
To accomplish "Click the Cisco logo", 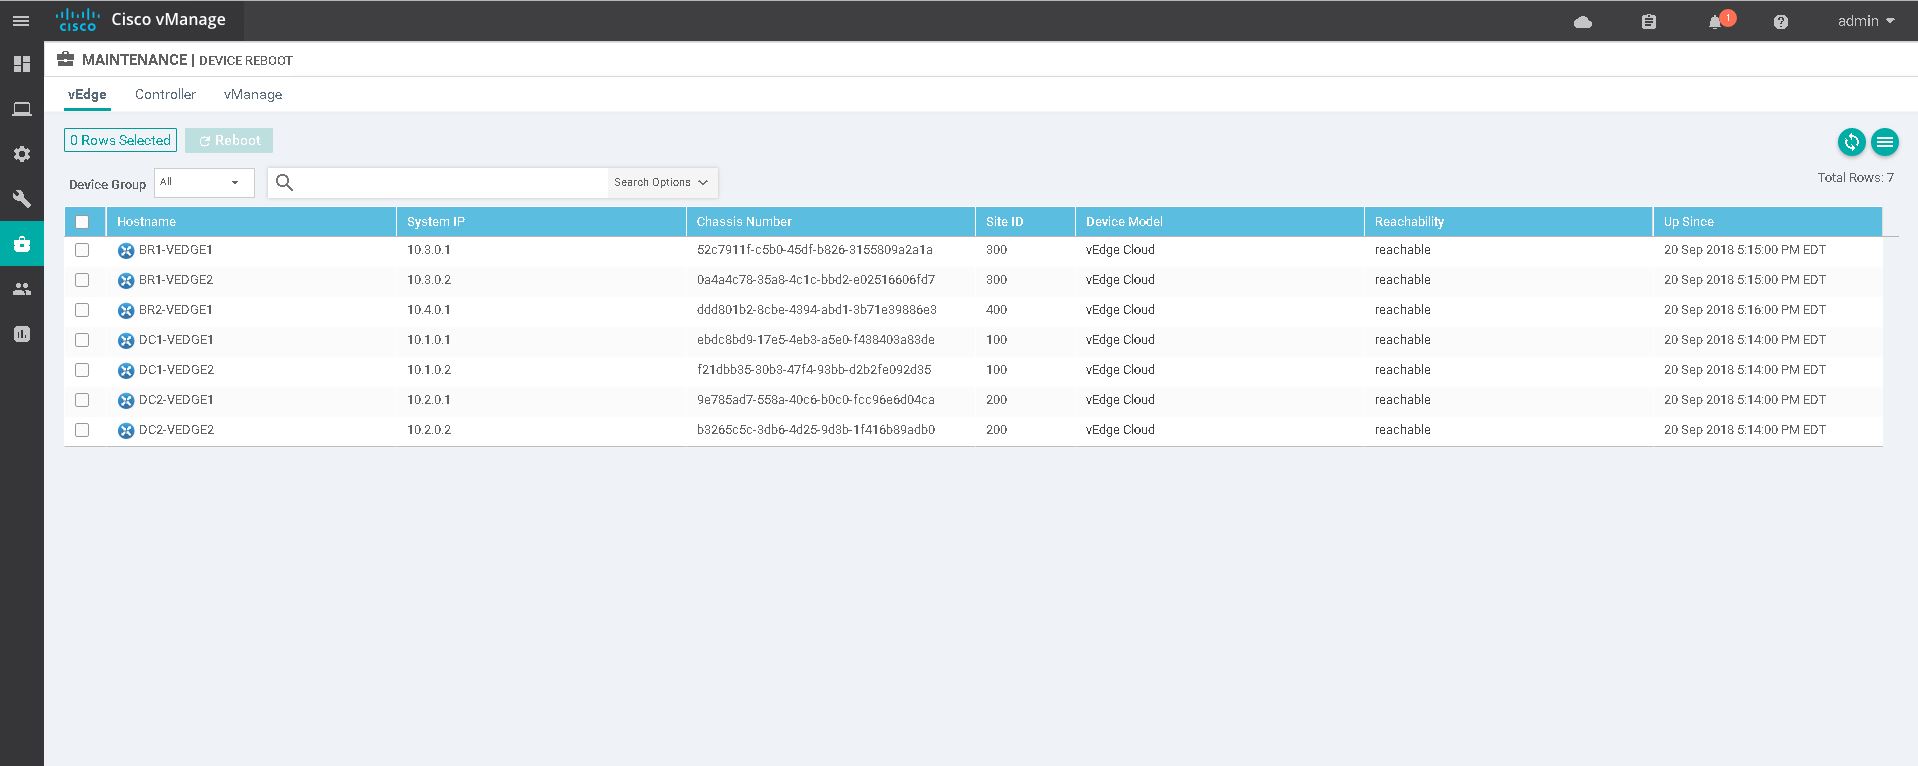I will (x=77, y=20).
